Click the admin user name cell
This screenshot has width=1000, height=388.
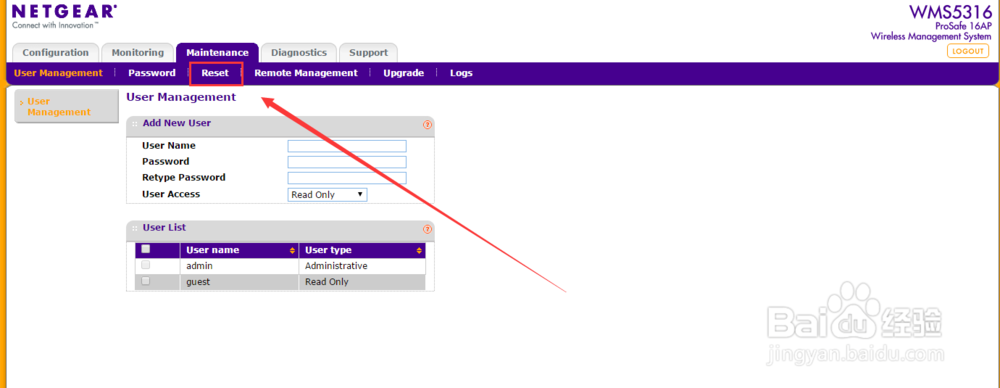(x=239, y=265)
